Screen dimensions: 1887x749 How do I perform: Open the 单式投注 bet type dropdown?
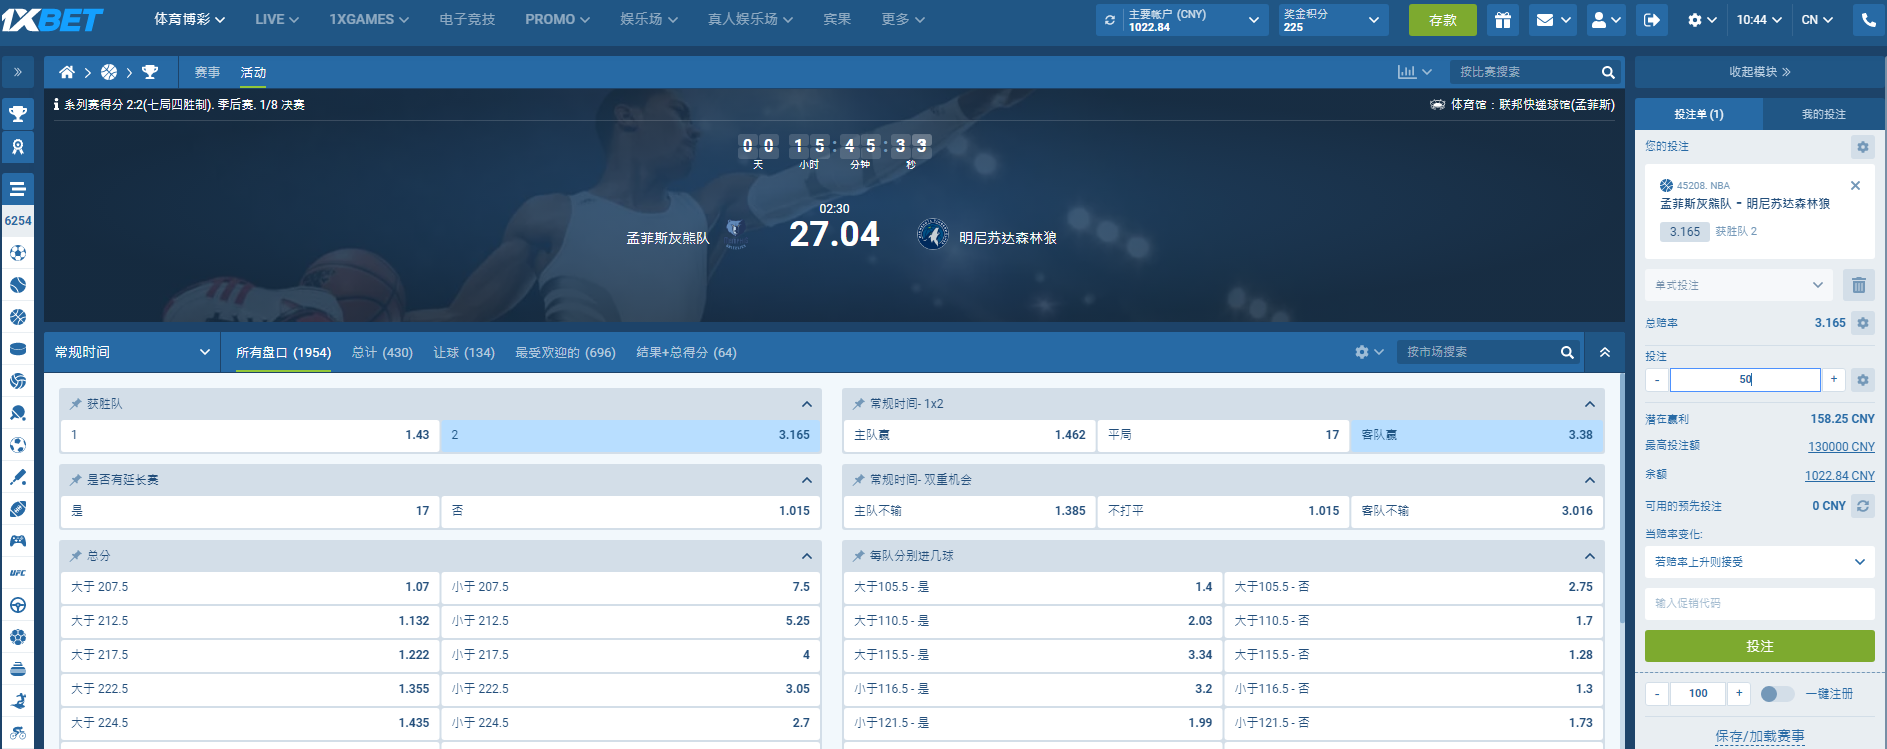coord(1739,285)
